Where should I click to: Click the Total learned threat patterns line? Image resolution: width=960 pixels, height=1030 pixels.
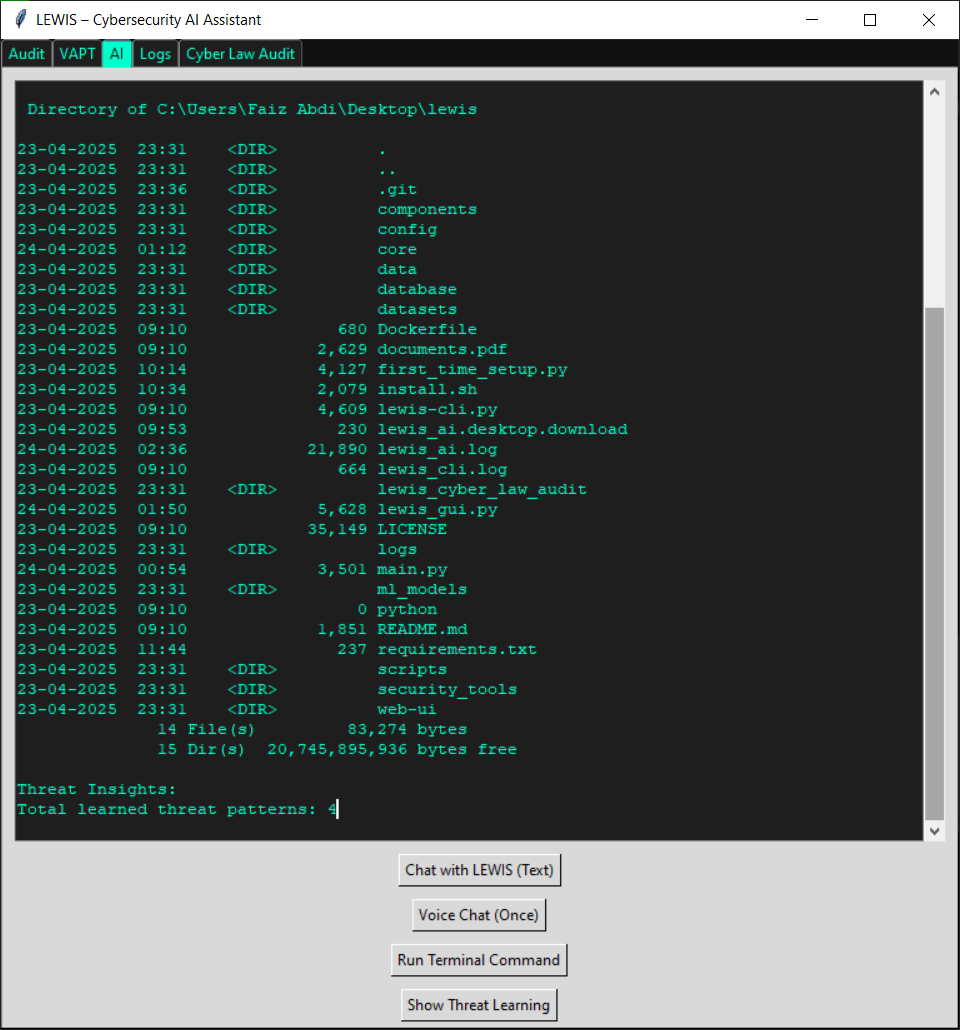coord(177,809)
